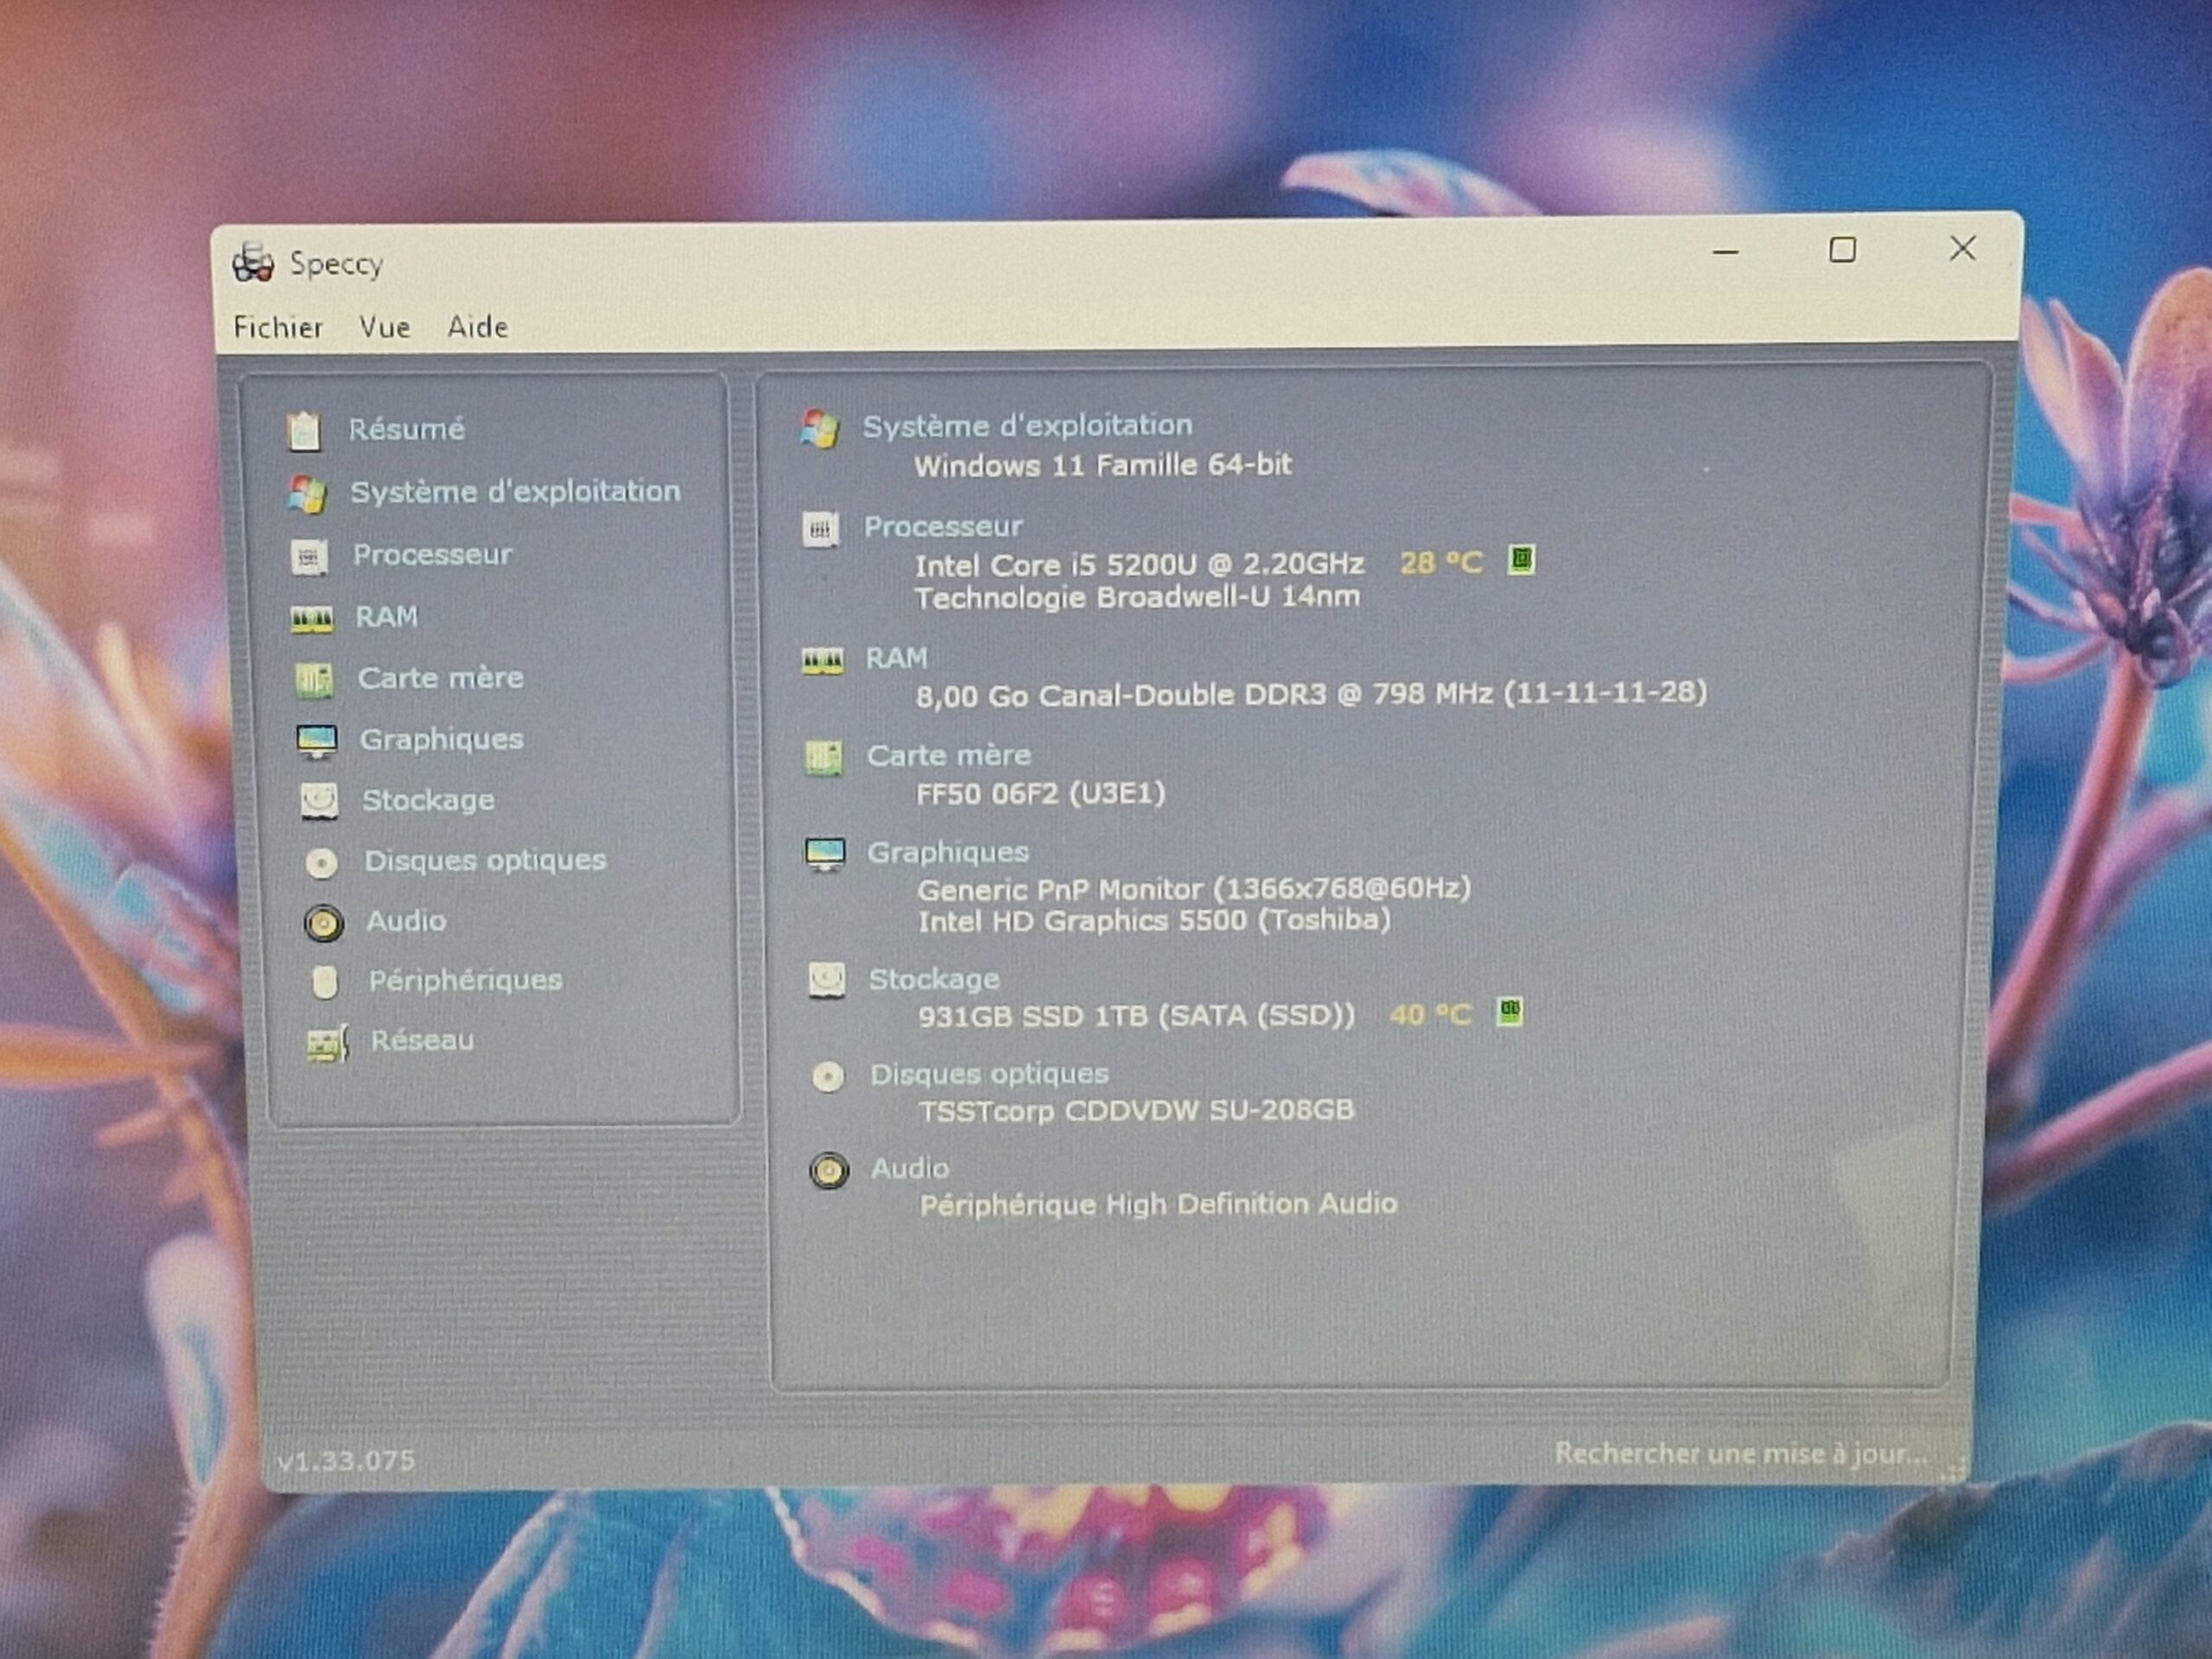
Task: Click Rechercher une mise à jour link
Action: pos(1740,1454)
